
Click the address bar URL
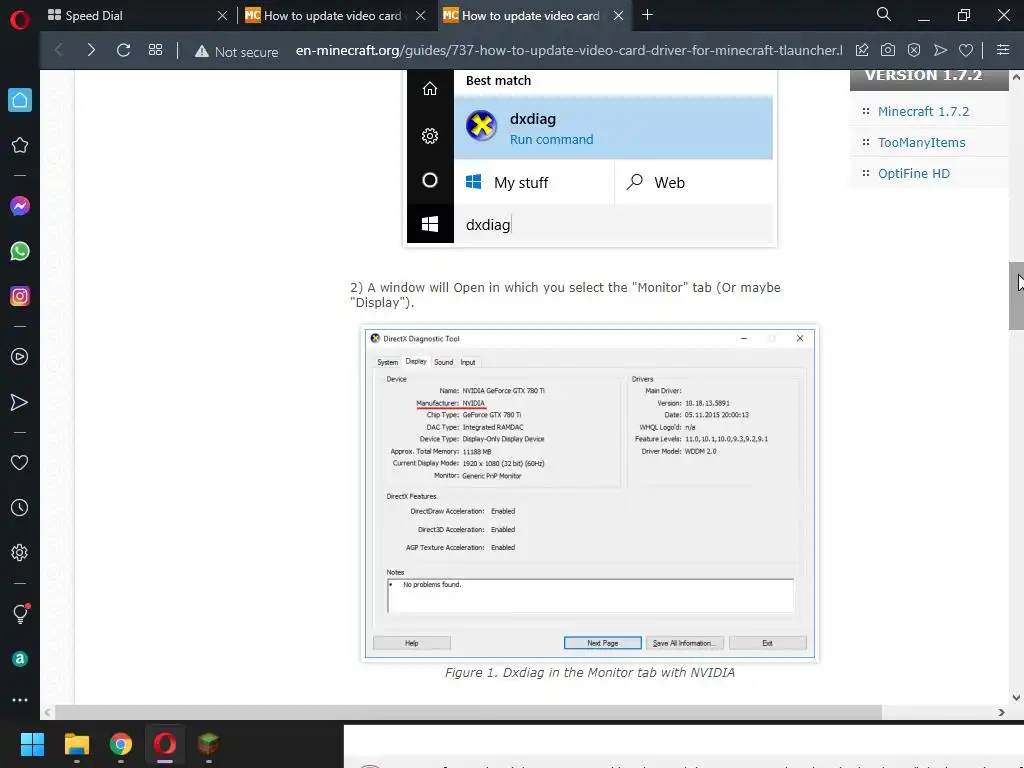pos(568,50)
